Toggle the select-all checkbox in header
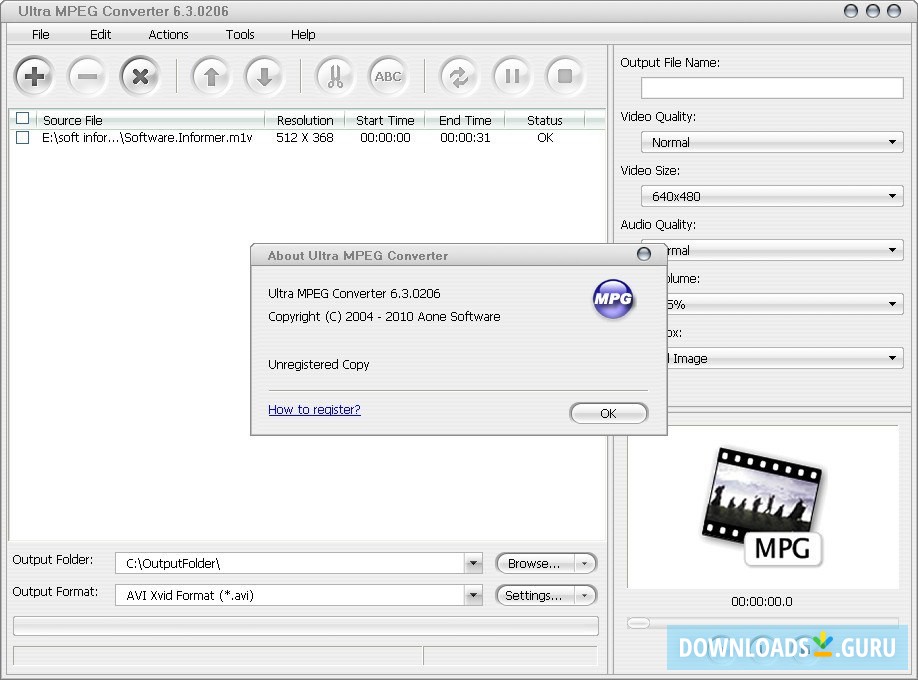Image resolution: width=918 pixels, height=680 pixels. click(x=22, y=119)
